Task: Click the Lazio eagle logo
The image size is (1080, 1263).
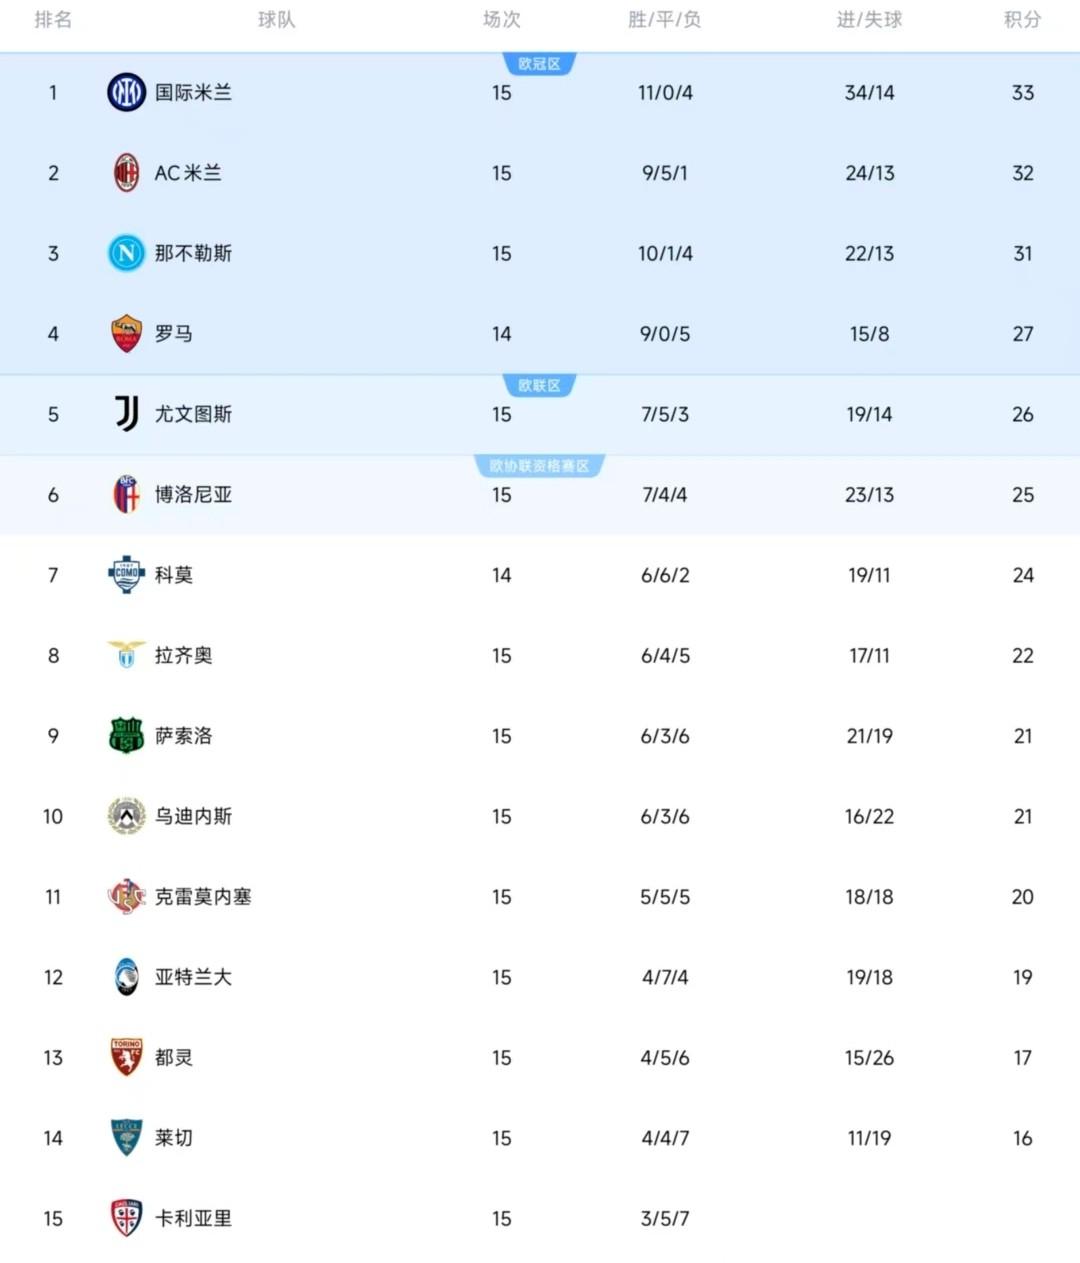Action: pos(126,655)
